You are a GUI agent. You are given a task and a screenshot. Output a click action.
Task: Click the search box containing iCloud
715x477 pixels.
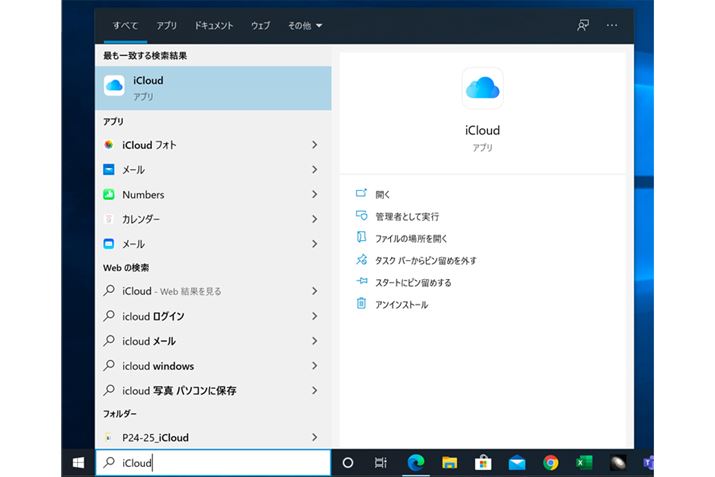(x=212, y=463)
